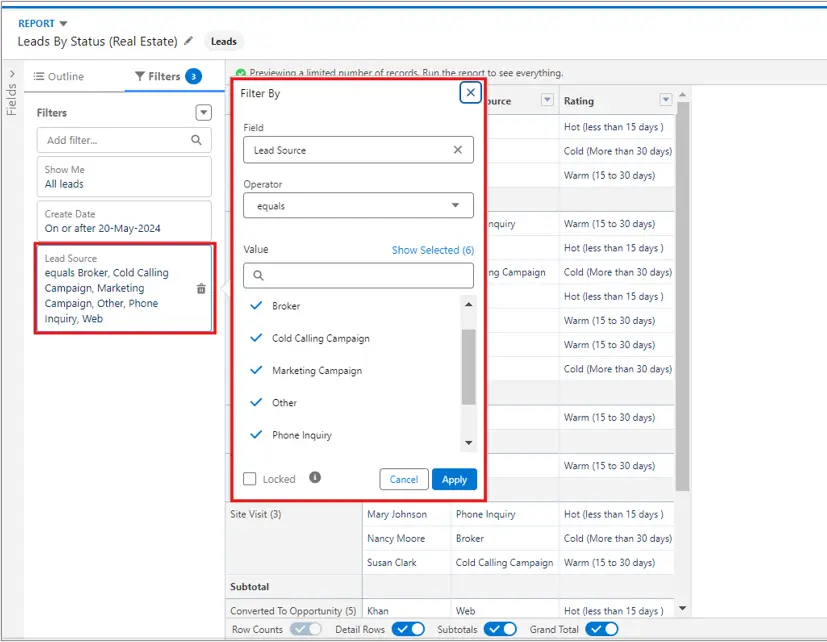Uncheck the Cold Calling Campaign value
The image size is (827, 642).
[256, 338]
